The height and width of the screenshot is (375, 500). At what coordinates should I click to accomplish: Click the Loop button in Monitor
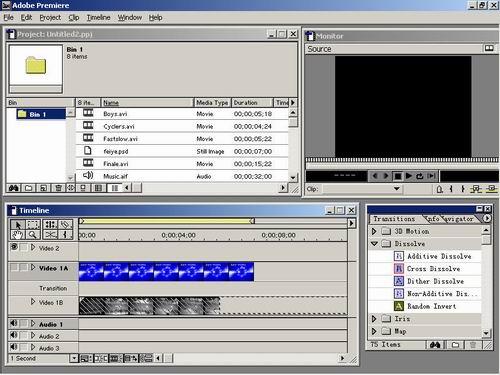pyautogui.click(x=420, y=176)
